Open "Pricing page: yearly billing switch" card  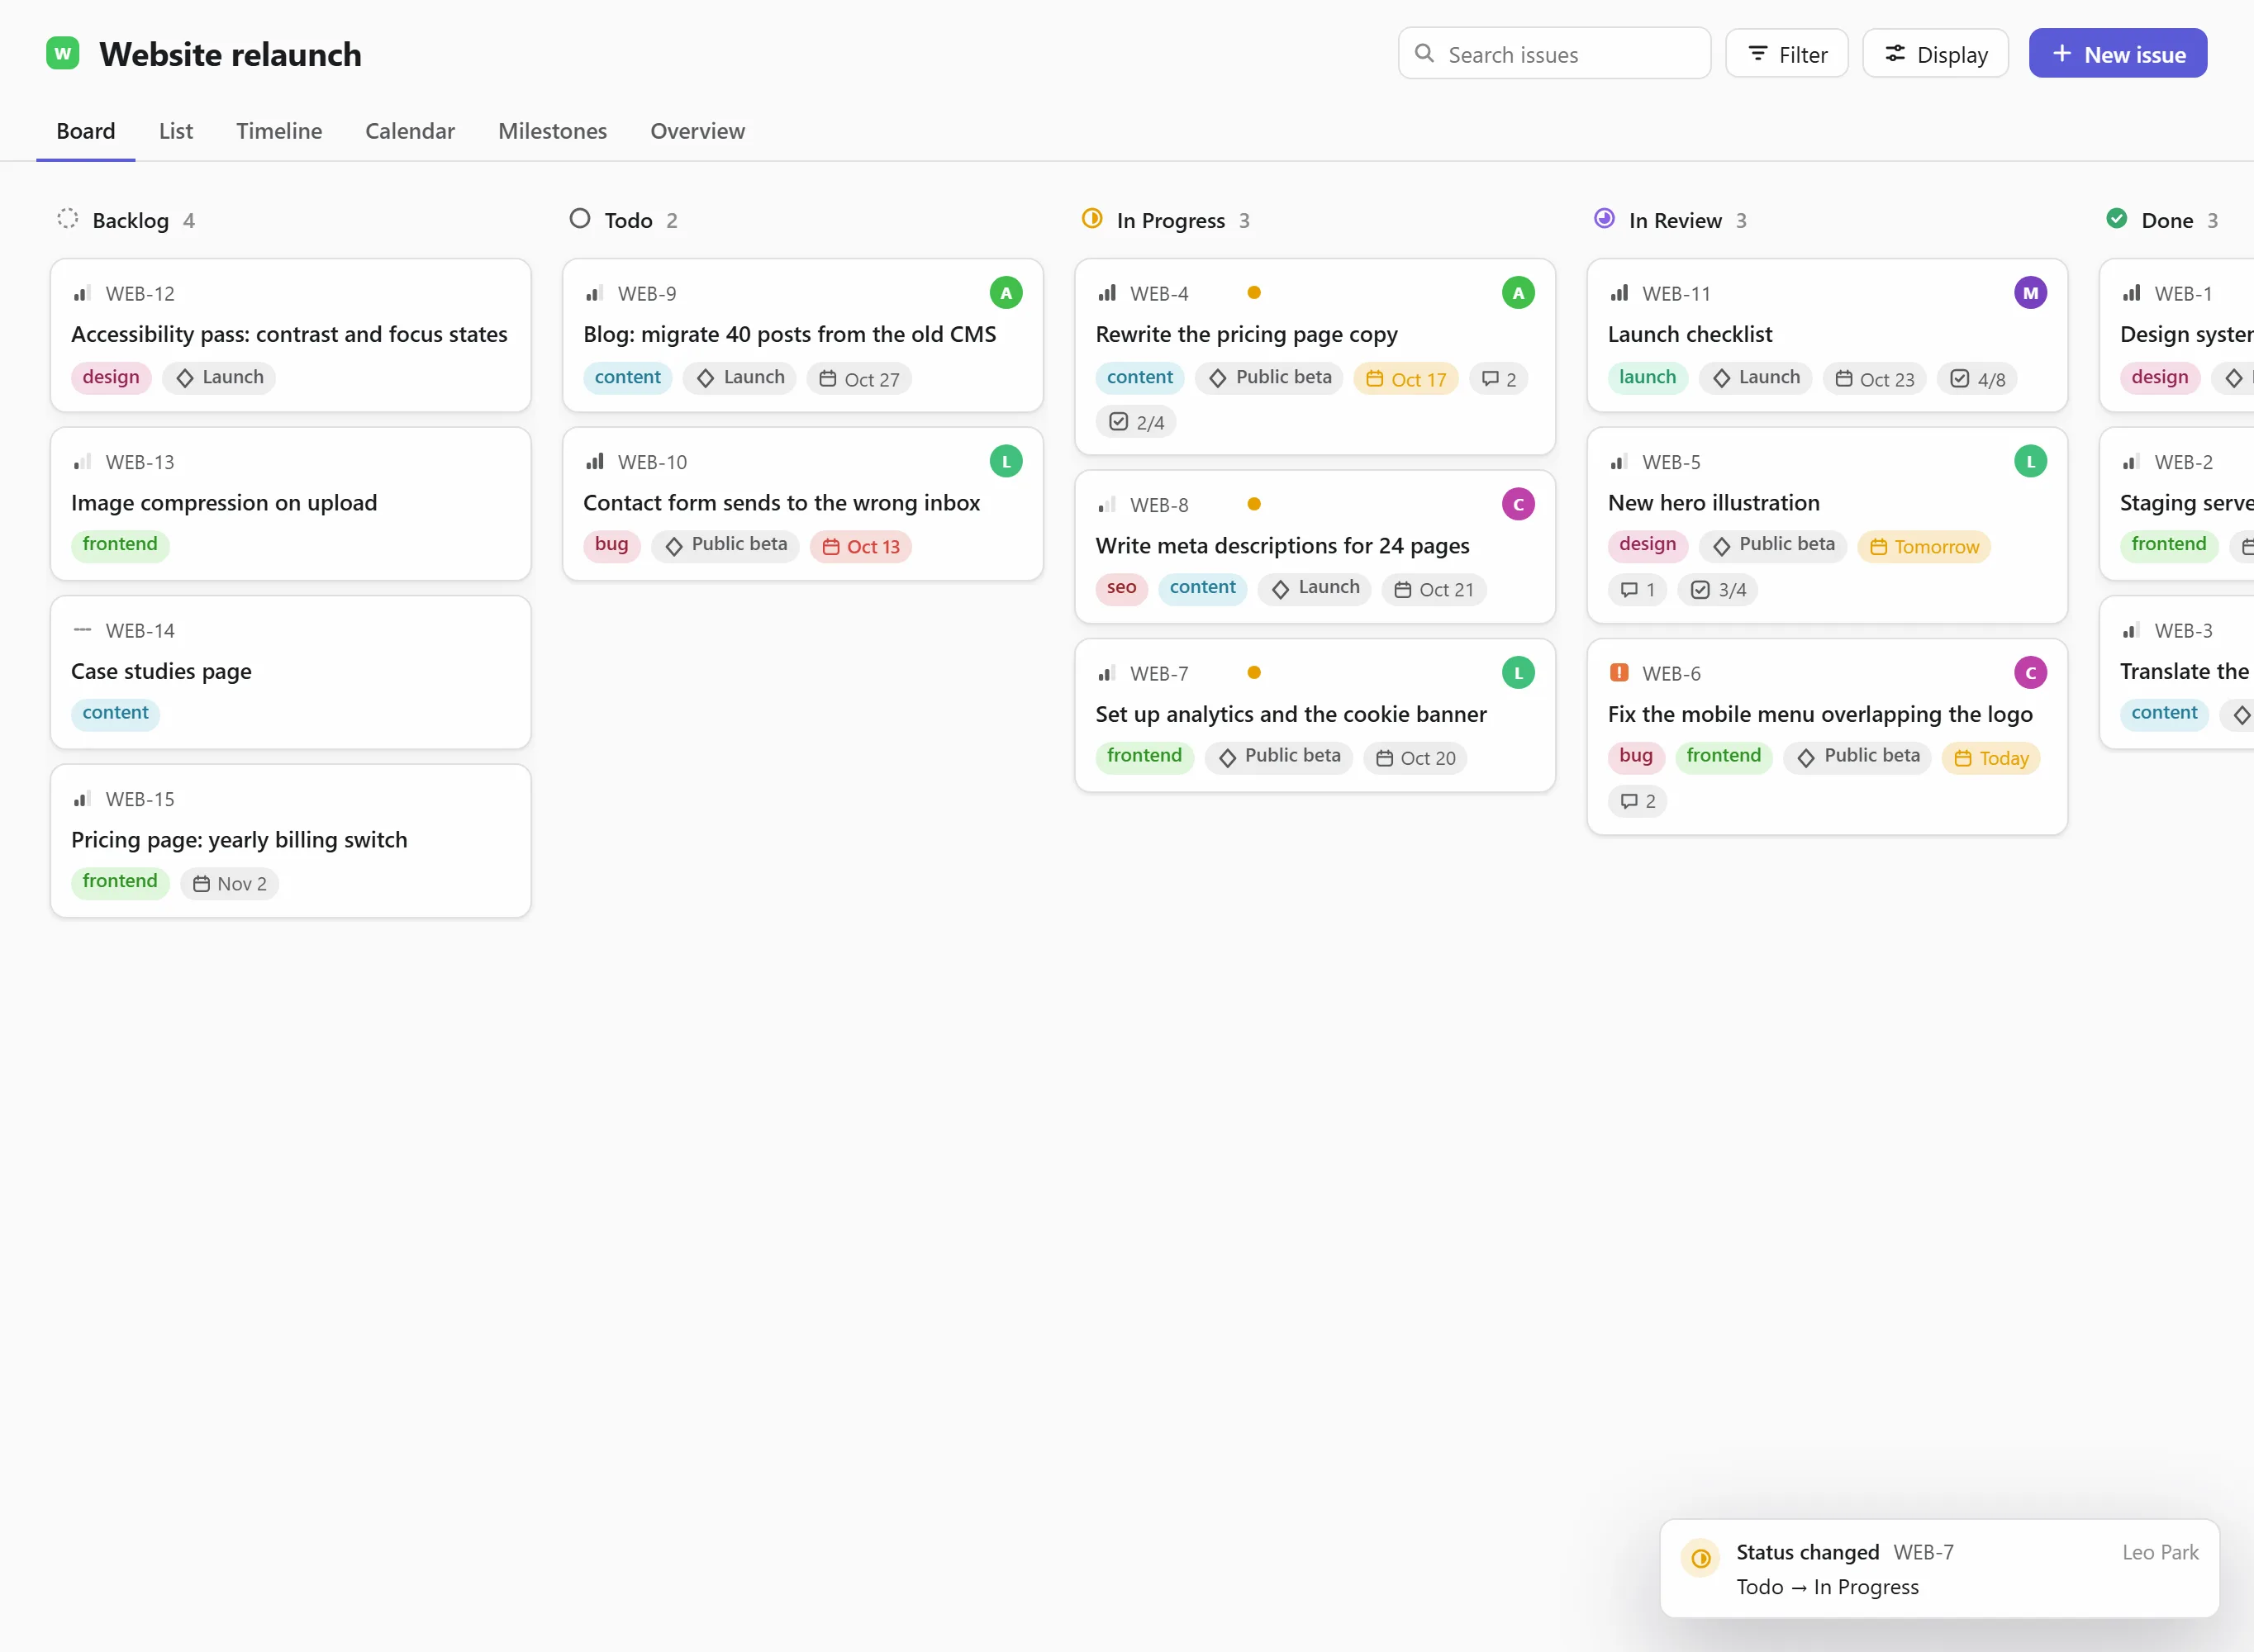290,841
